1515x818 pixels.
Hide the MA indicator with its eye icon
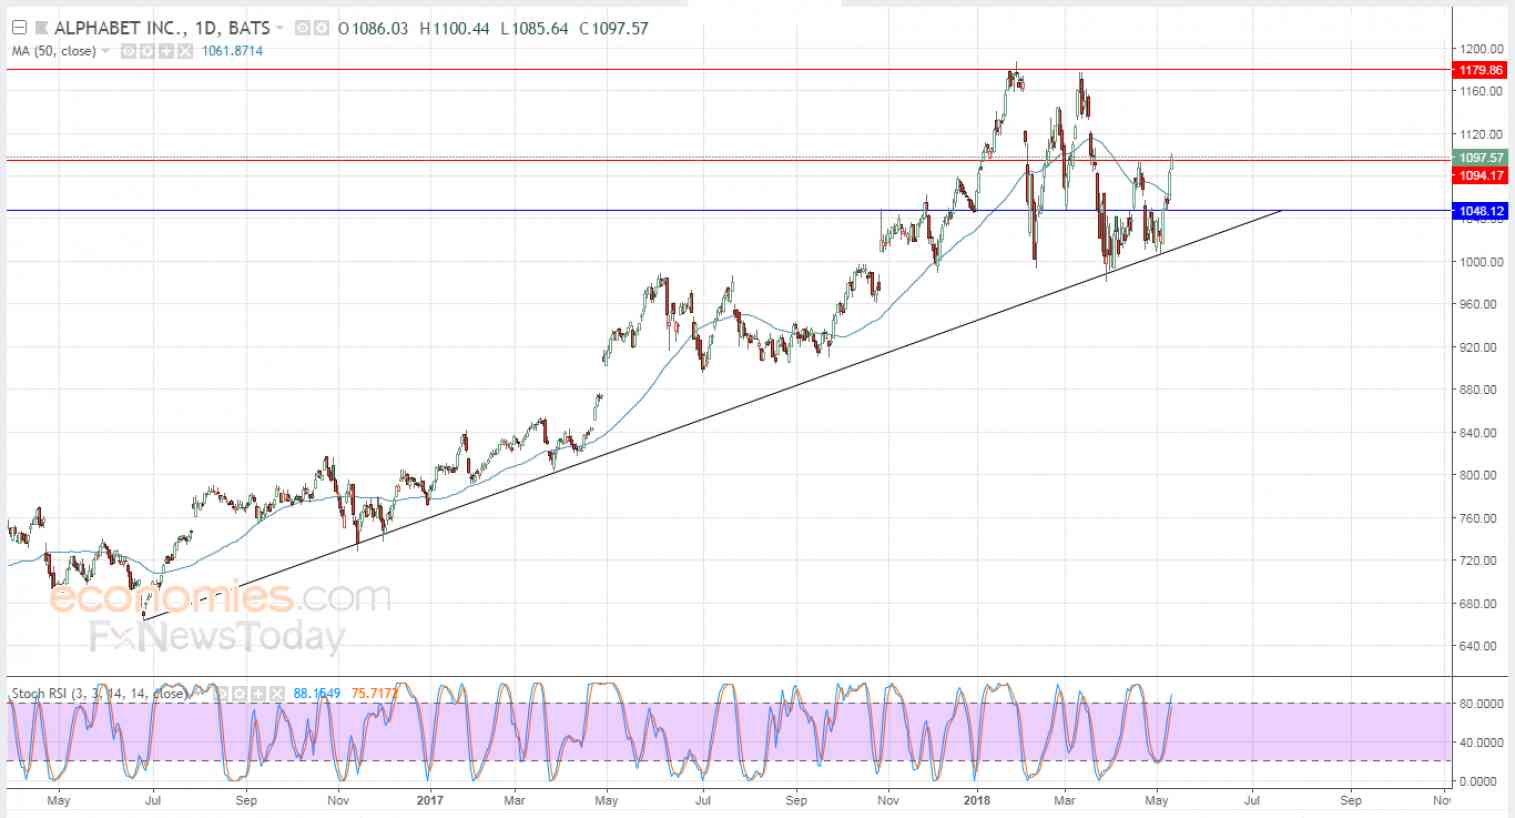point(128,51)
